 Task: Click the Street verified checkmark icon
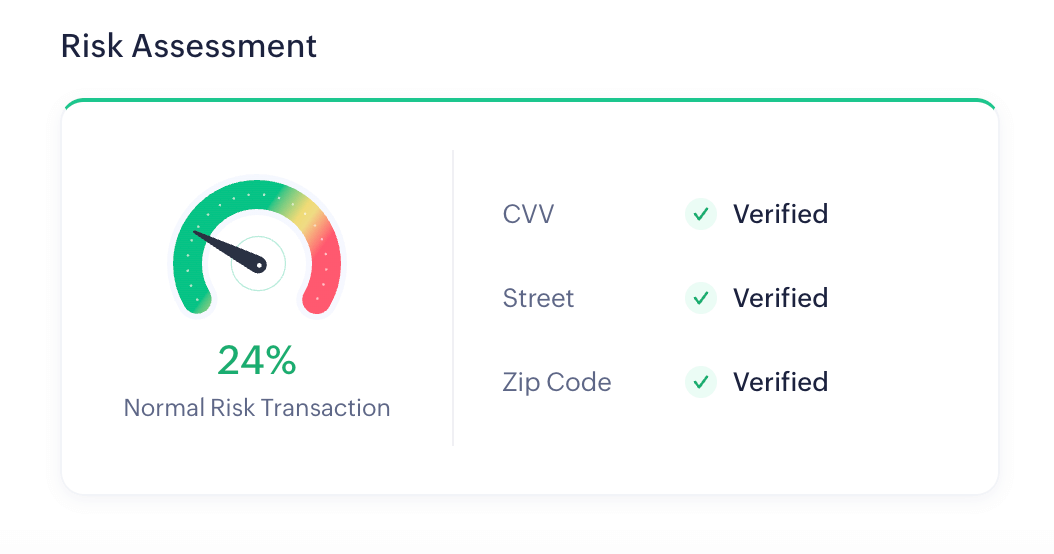(x=701, y=298)
